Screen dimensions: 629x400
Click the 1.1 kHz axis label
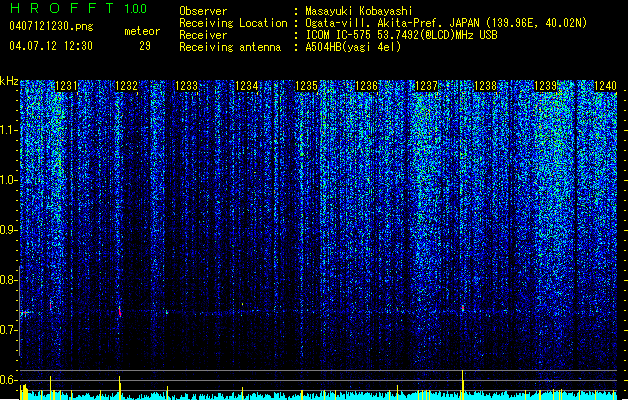8,130
